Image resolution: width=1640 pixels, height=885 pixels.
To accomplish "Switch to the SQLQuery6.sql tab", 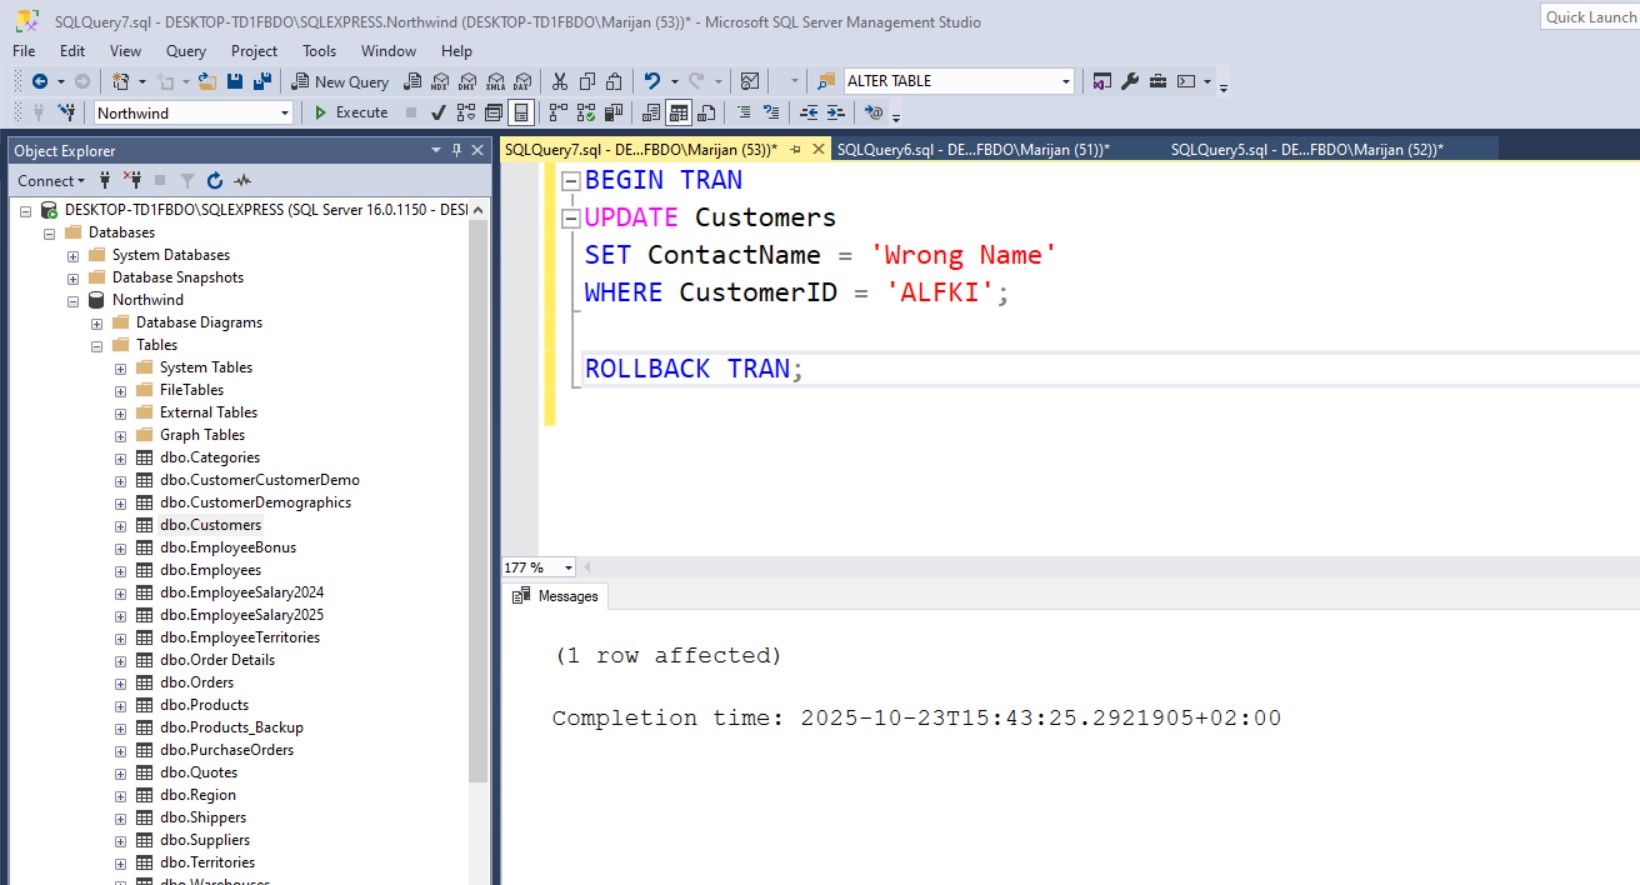I will (x=972, y=150).
